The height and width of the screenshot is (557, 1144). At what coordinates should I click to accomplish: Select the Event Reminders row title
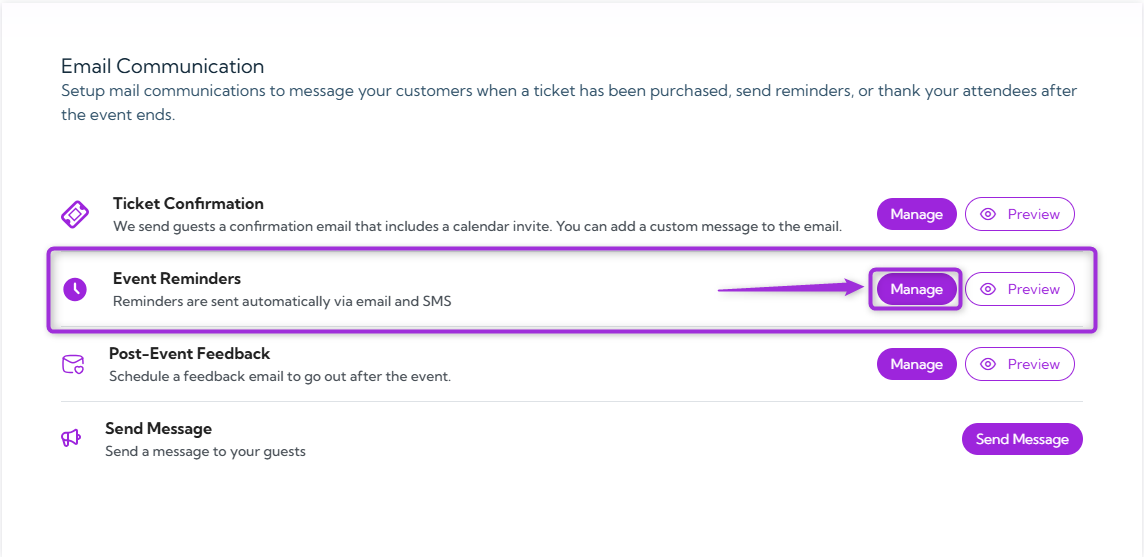click(177, 279)
